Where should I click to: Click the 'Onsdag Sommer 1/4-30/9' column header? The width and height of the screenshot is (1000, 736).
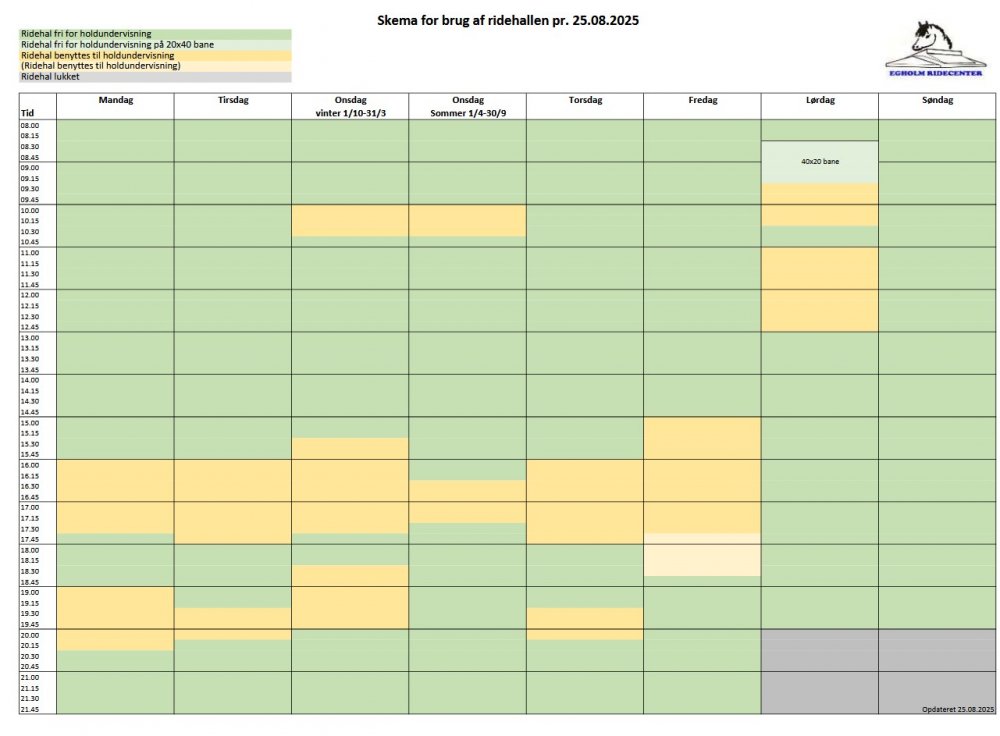467,107
